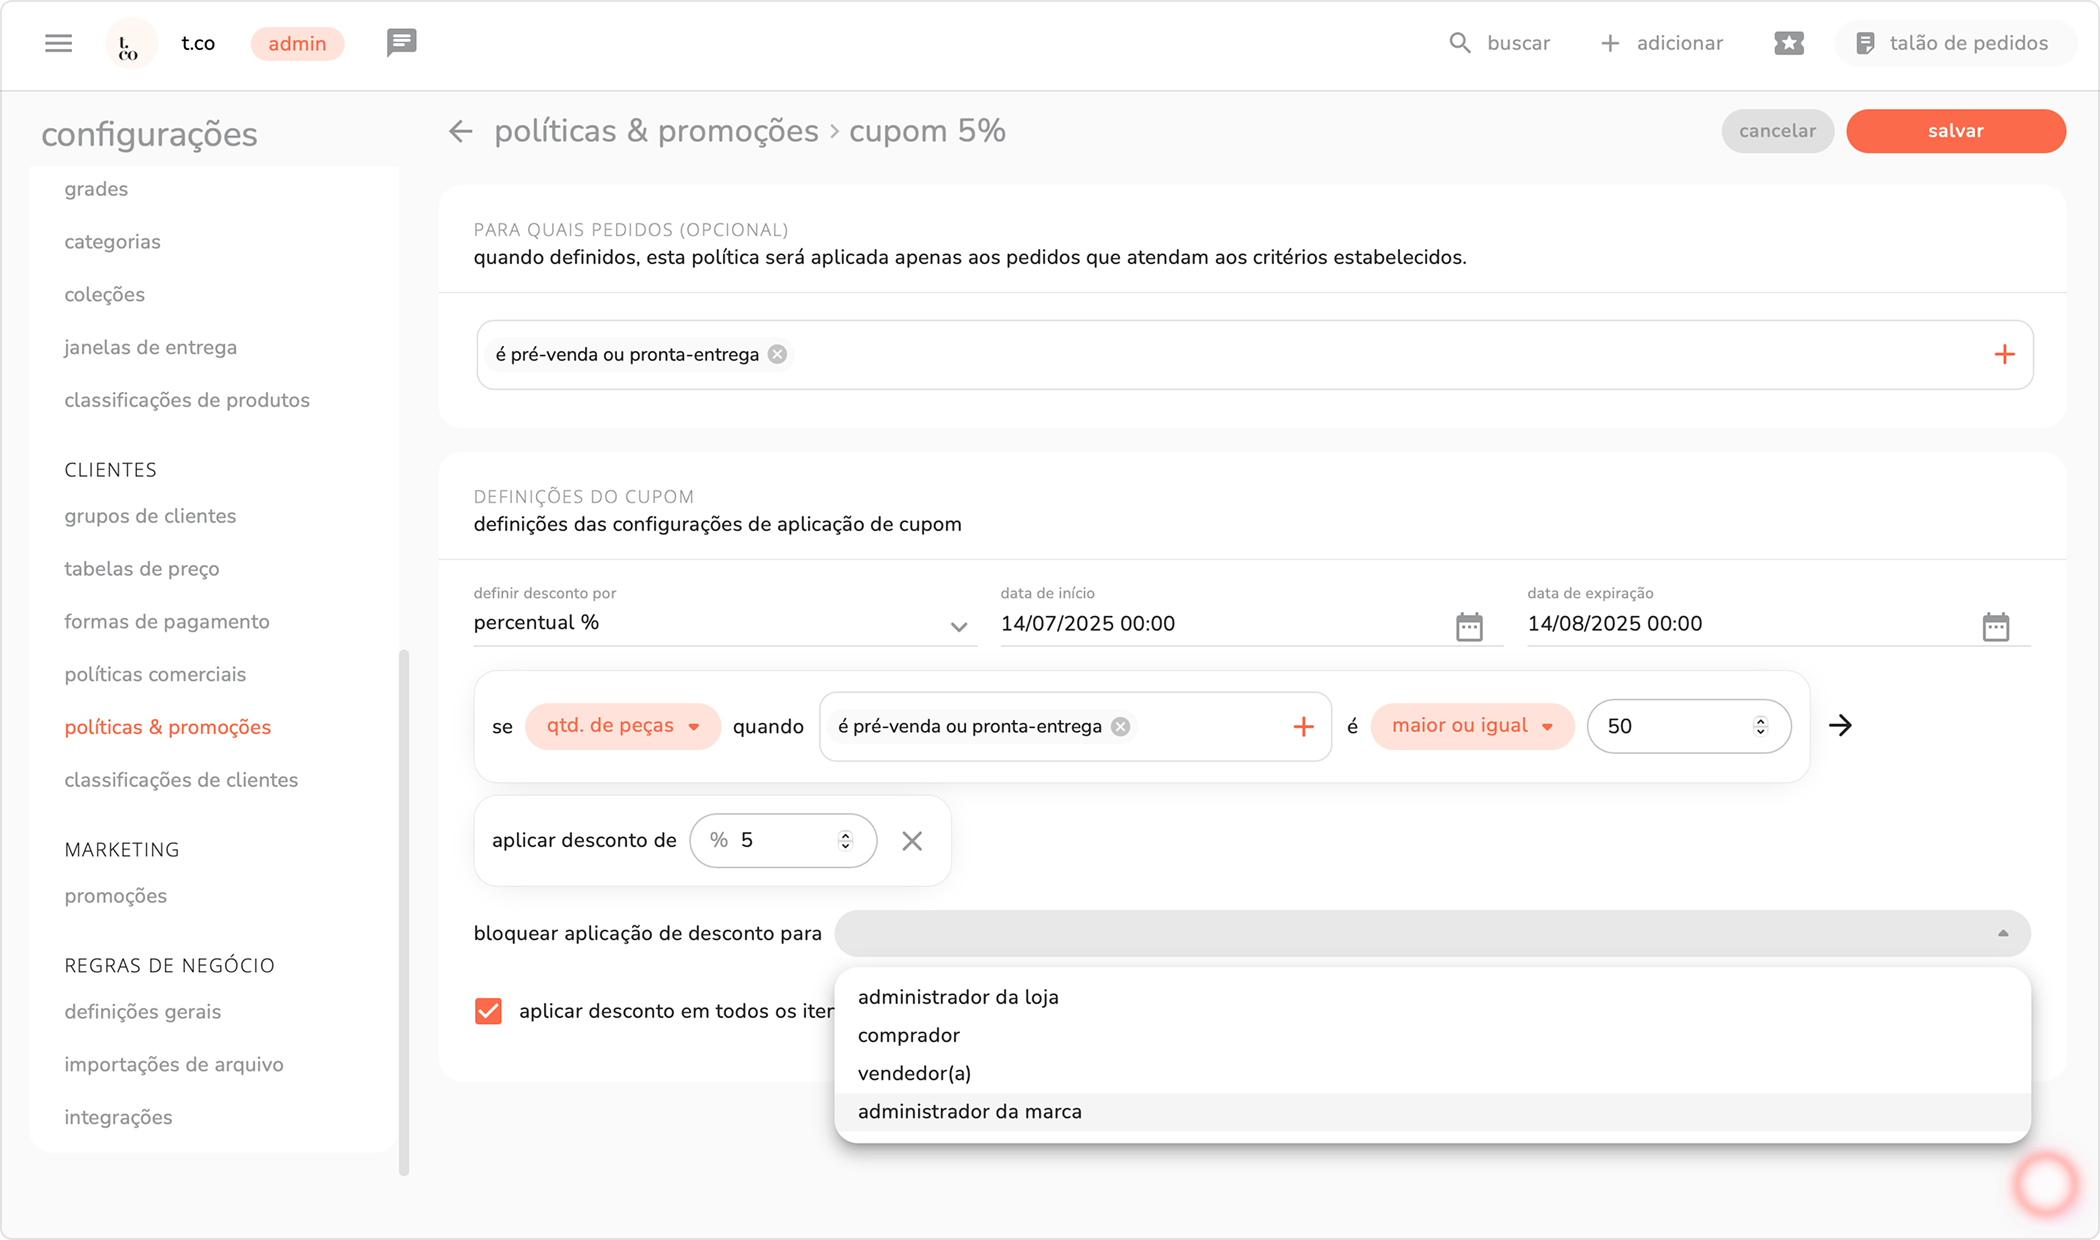The height and width of the screenshot is (1240, 2100).
Task: Click the right arrow beside the rule row
Action: tap(1840, 726)
